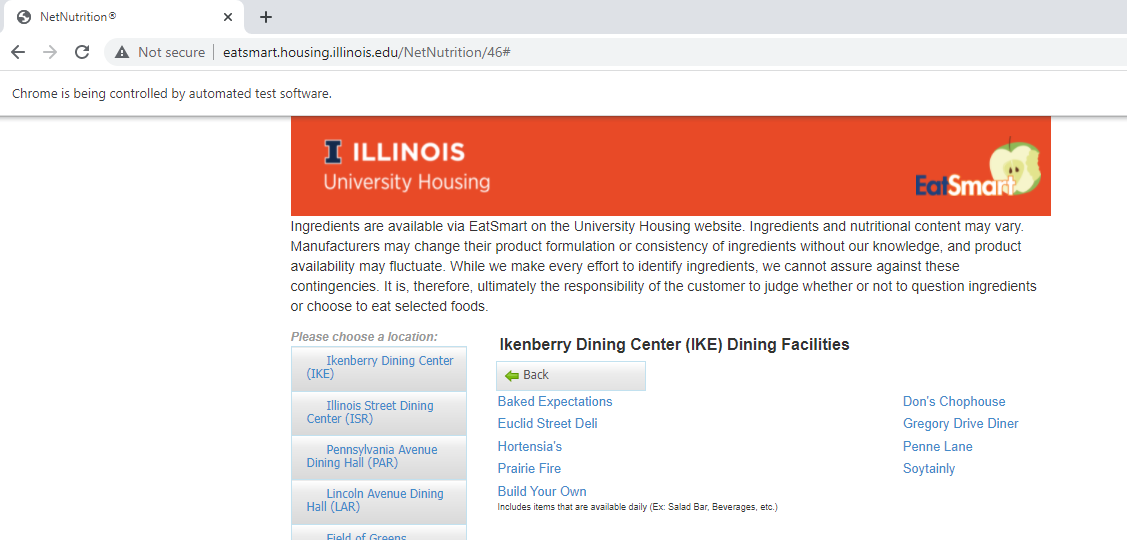This screenshot has height=540, width=1127.
Task: Click the Ikenberry Dining Center Facilities heading
Action: pyautogui.click(x=674, y=344)
